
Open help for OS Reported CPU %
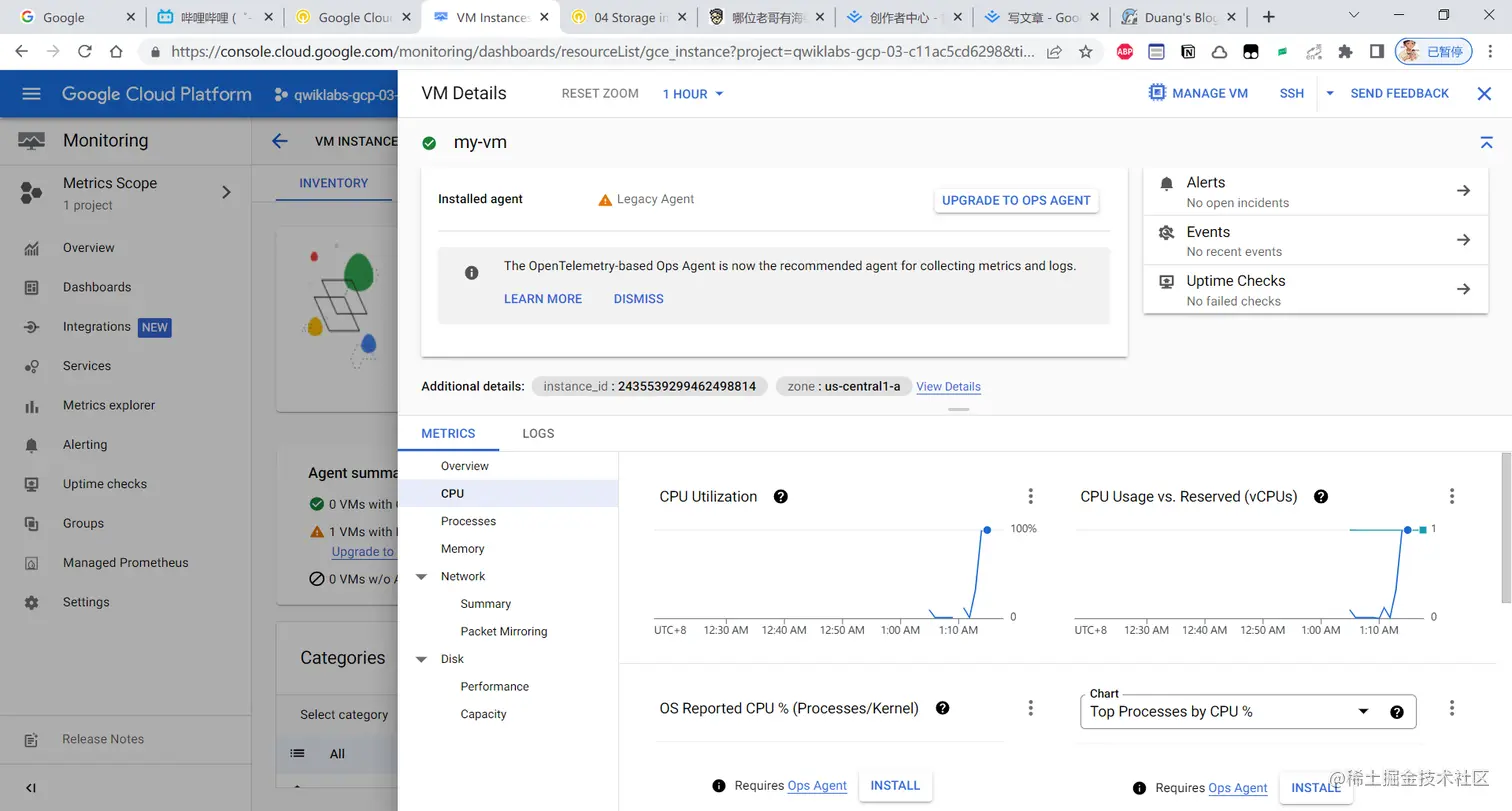click(x=942, y=708)
